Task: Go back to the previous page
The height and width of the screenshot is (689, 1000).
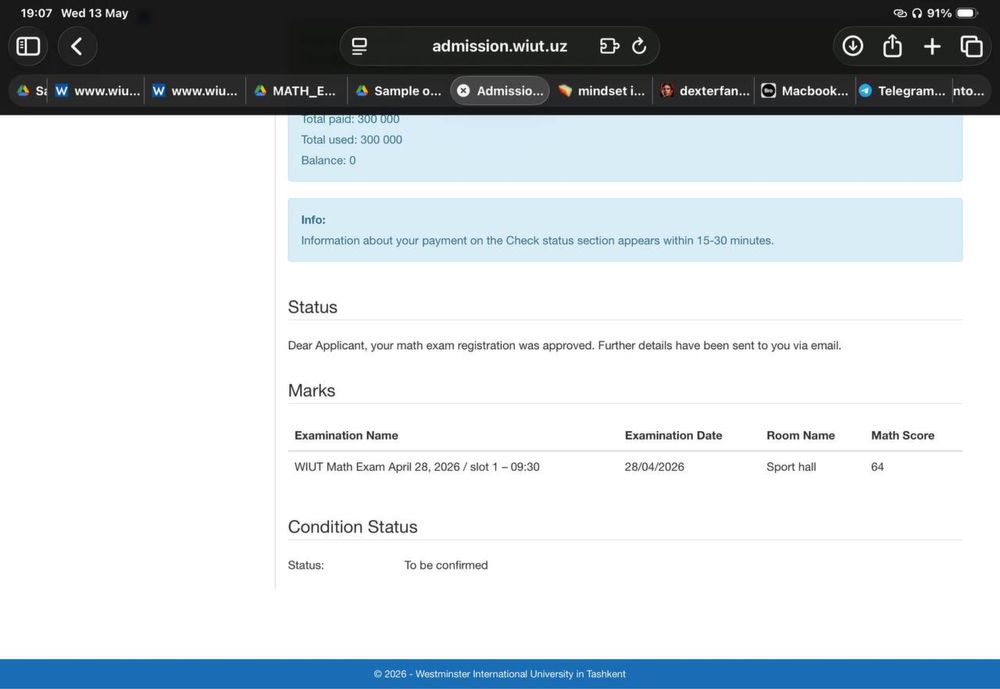Action: (77, 47)
